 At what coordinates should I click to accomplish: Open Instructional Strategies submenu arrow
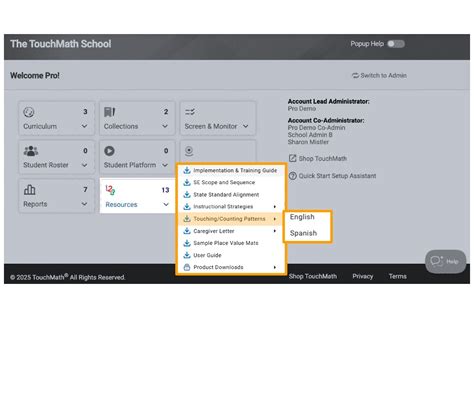click(275, 207)
